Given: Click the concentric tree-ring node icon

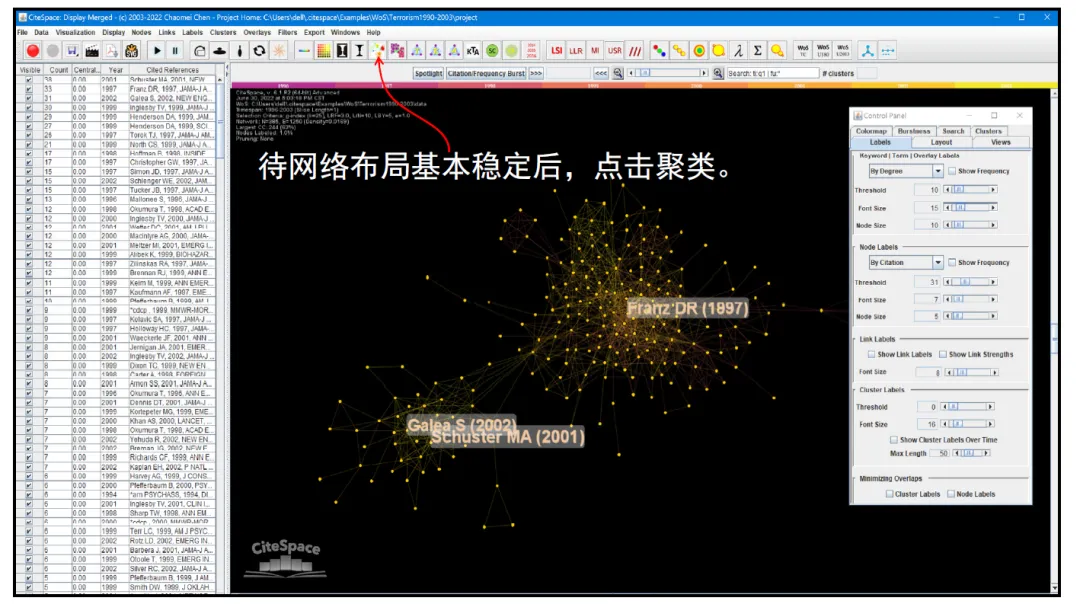Looking at the screenshot, I should 699,50.
